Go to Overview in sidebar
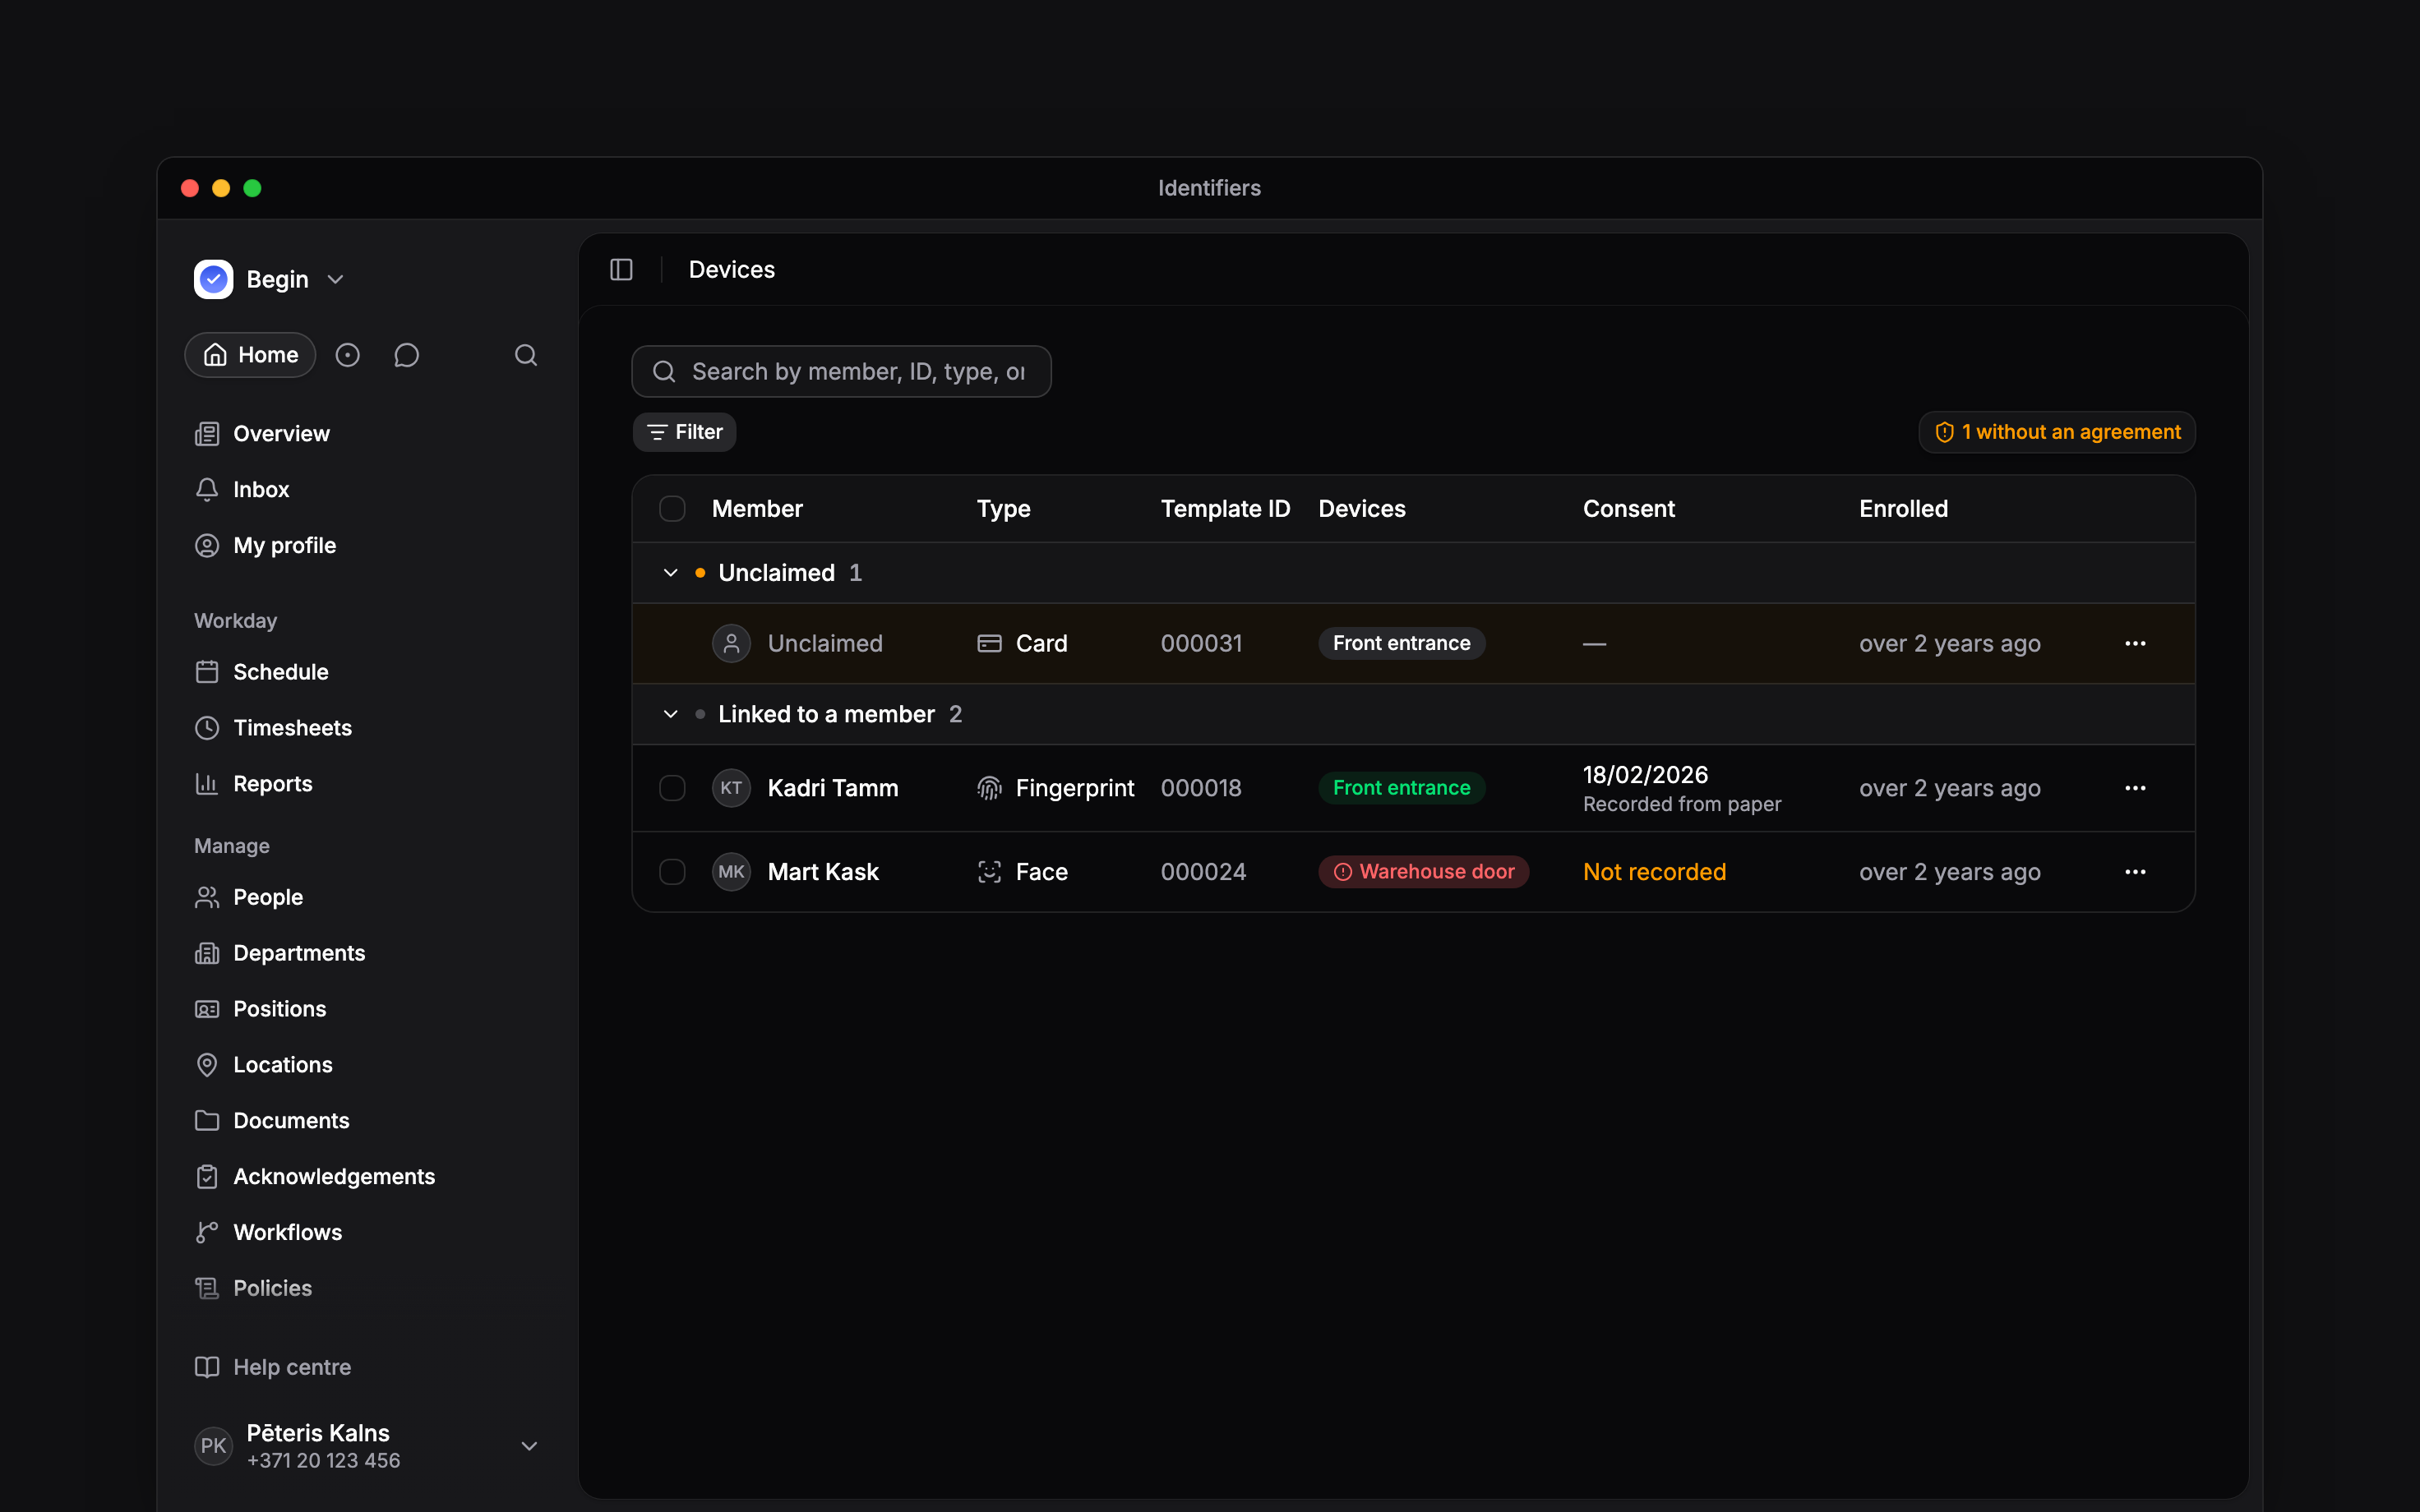Image resolution: width=2420 pixels, height=1512 pixels. pyautogui.click(x=262, y=434)
